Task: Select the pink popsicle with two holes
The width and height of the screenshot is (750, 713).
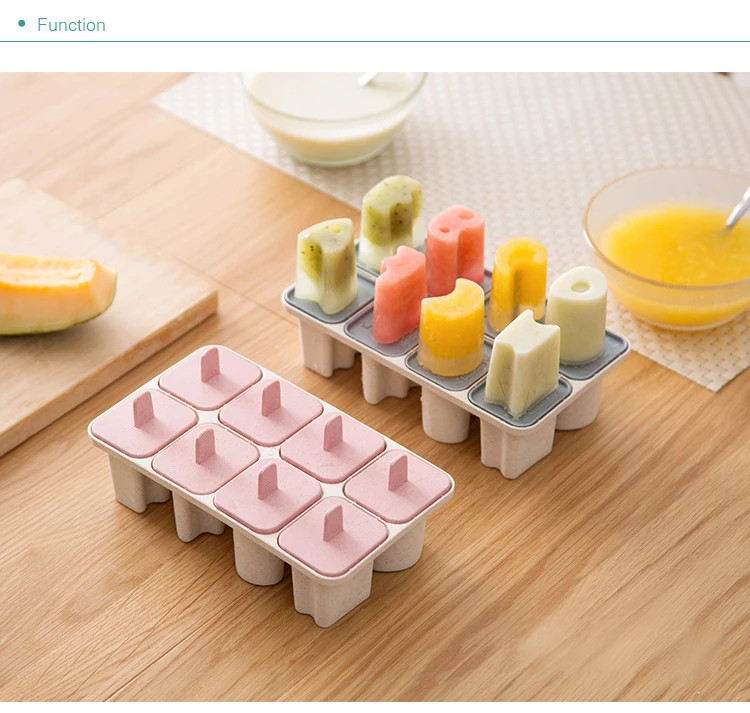Action: (x=455, y=250)
